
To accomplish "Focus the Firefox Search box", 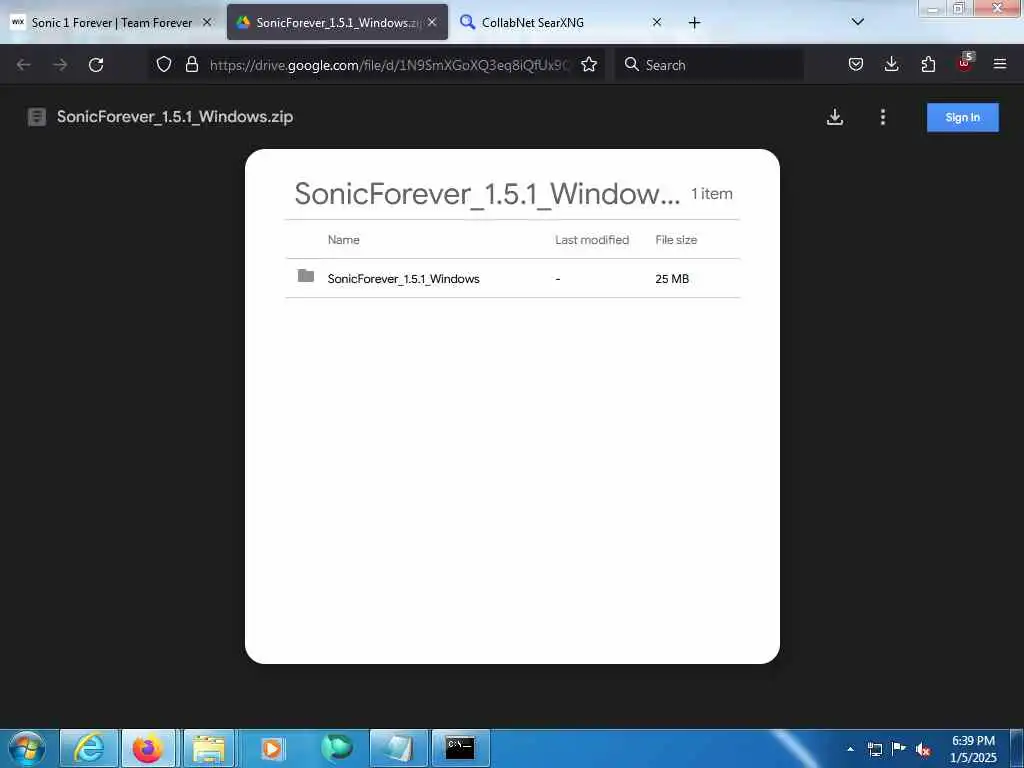I will coord(709,65).
